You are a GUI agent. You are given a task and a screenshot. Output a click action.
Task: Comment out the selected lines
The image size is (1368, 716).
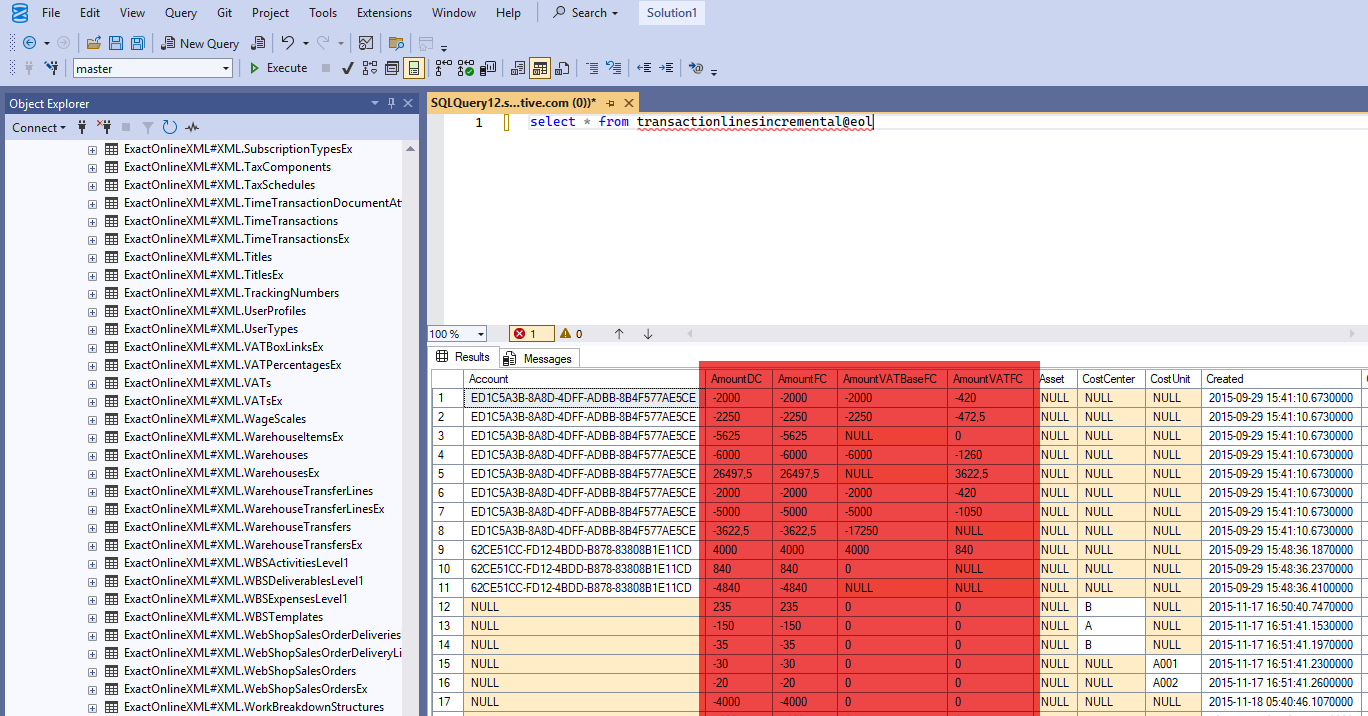tap(592, 68)
